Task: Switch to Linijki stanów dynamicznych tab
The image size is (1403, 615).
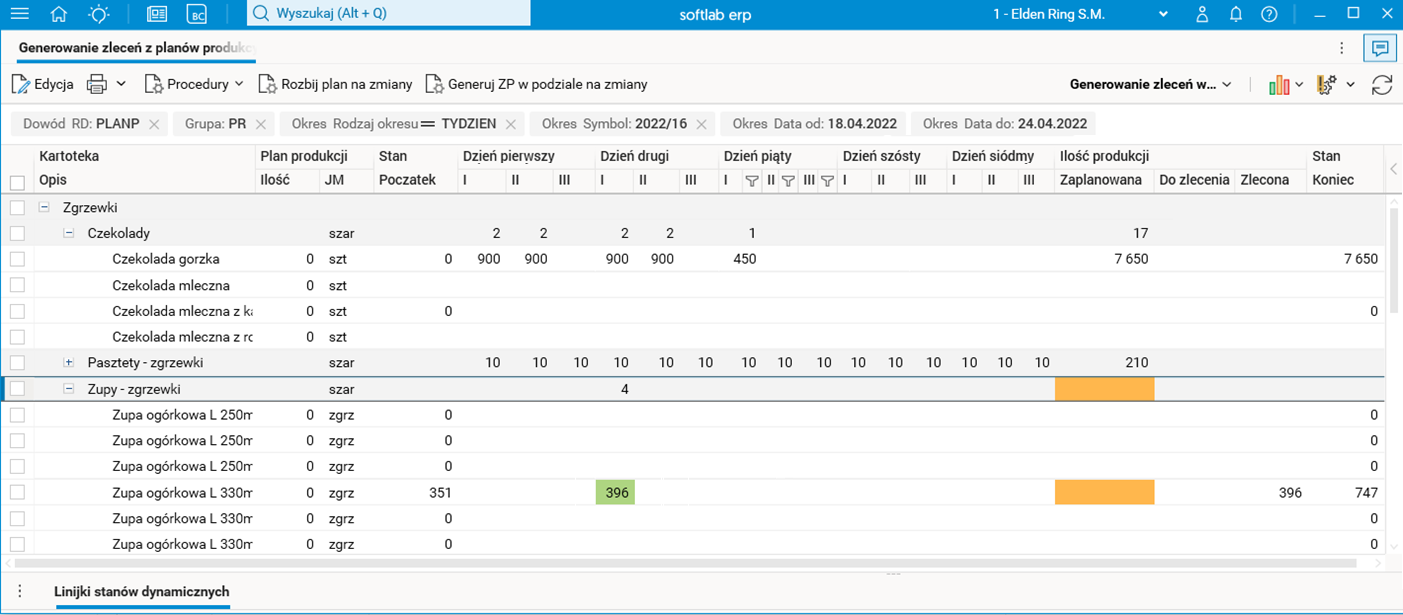Action: click(x=142, y=591)
